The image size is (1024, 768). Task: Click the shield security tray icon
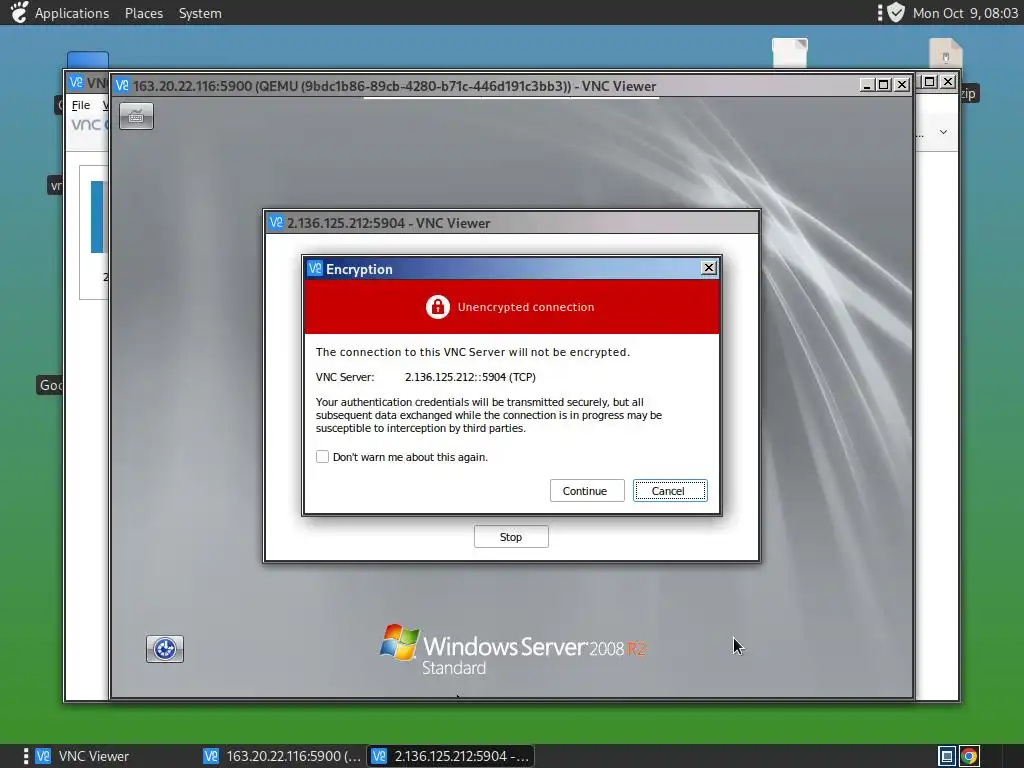tap(896, 12)
